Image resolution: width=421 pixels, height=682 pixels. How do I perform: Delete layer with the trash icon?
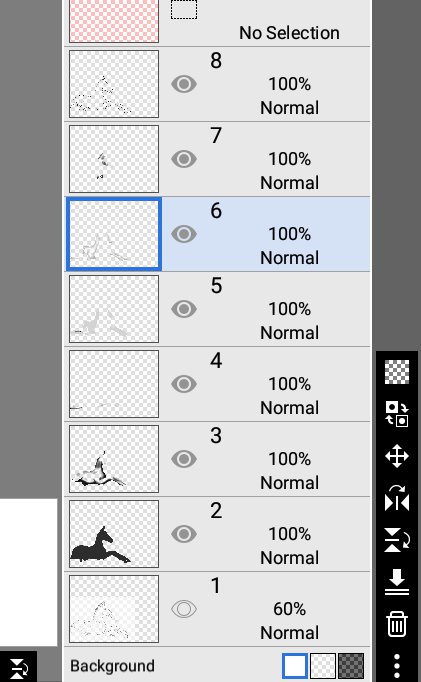coord(397,624)
